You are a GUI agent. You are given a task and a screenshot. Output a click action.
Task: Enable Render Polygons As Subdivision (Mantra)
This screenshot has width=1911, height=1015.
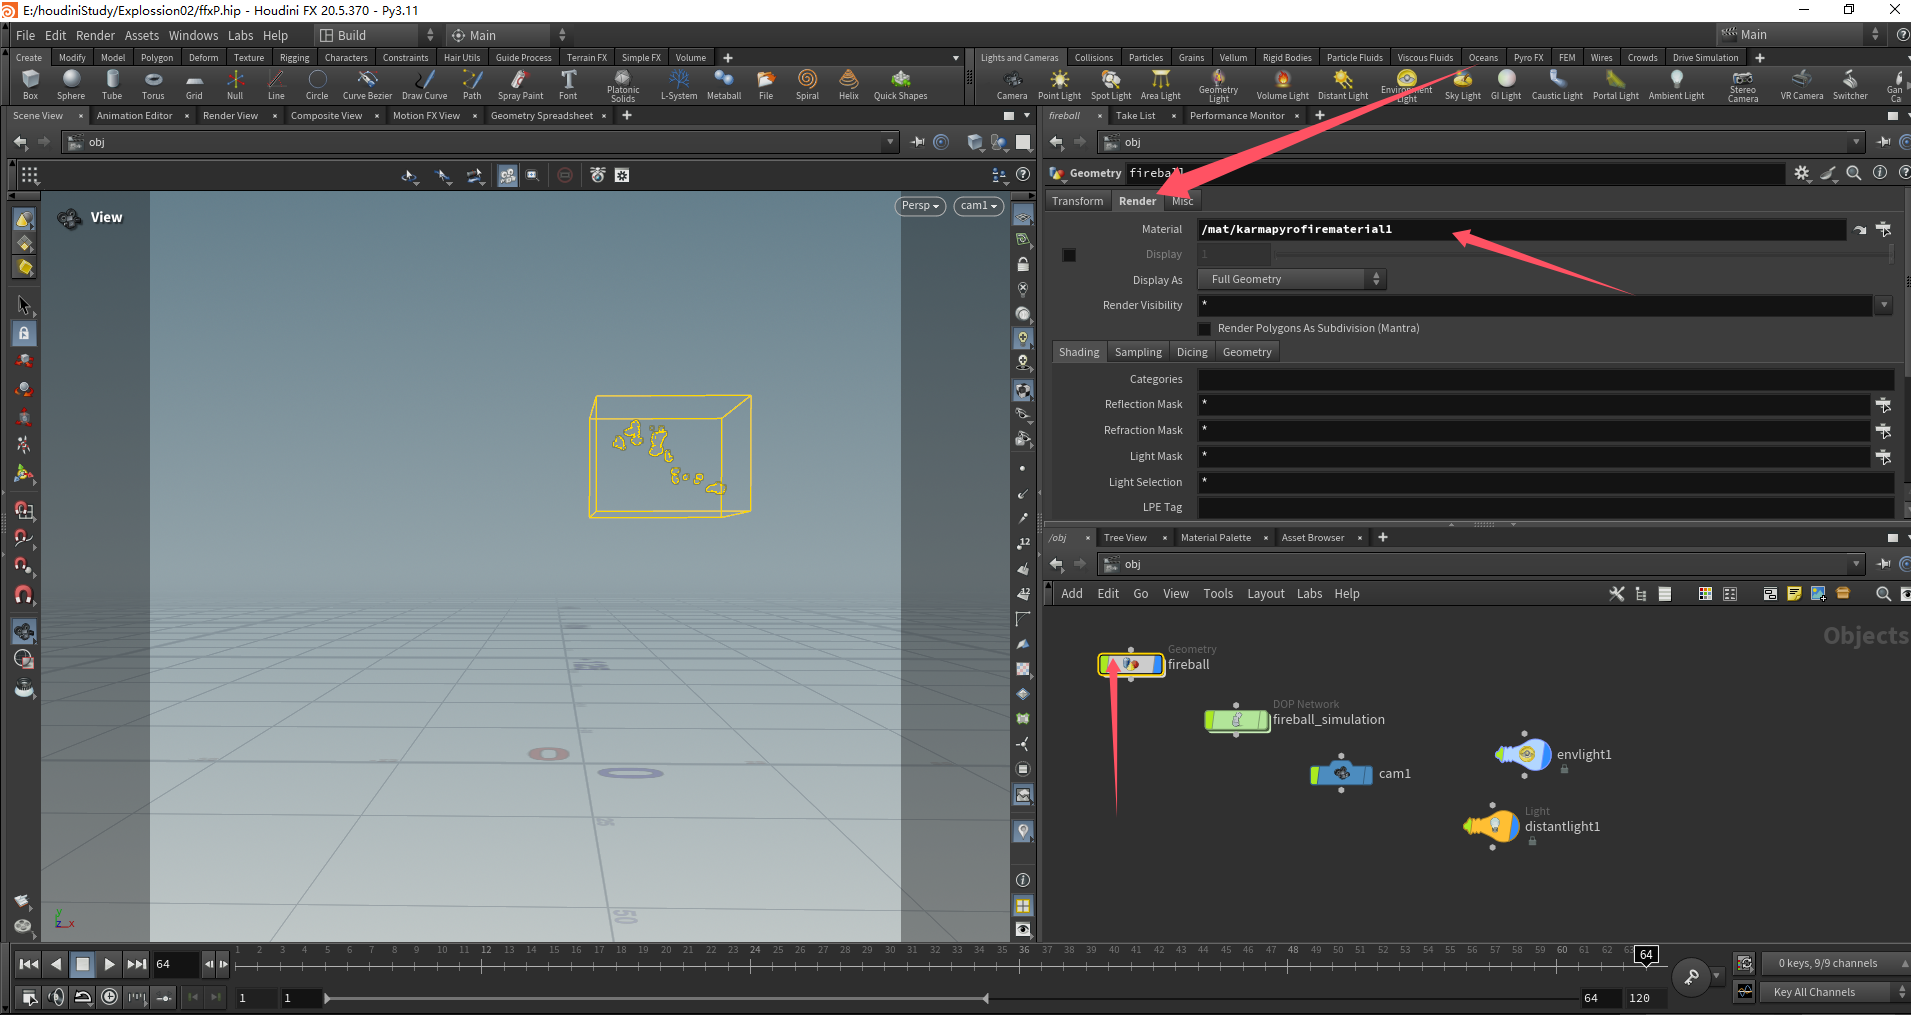pyautogui.click(x=1204, y=329)
